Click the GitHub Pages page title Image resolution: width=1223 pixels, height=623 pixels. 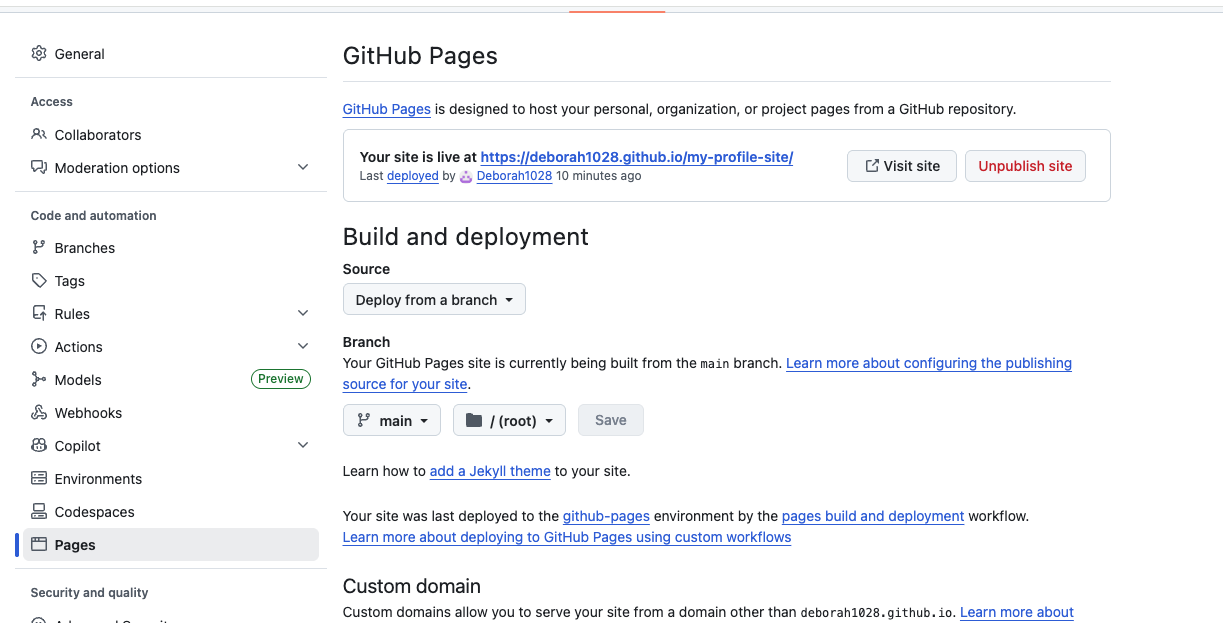click(420, 56)
